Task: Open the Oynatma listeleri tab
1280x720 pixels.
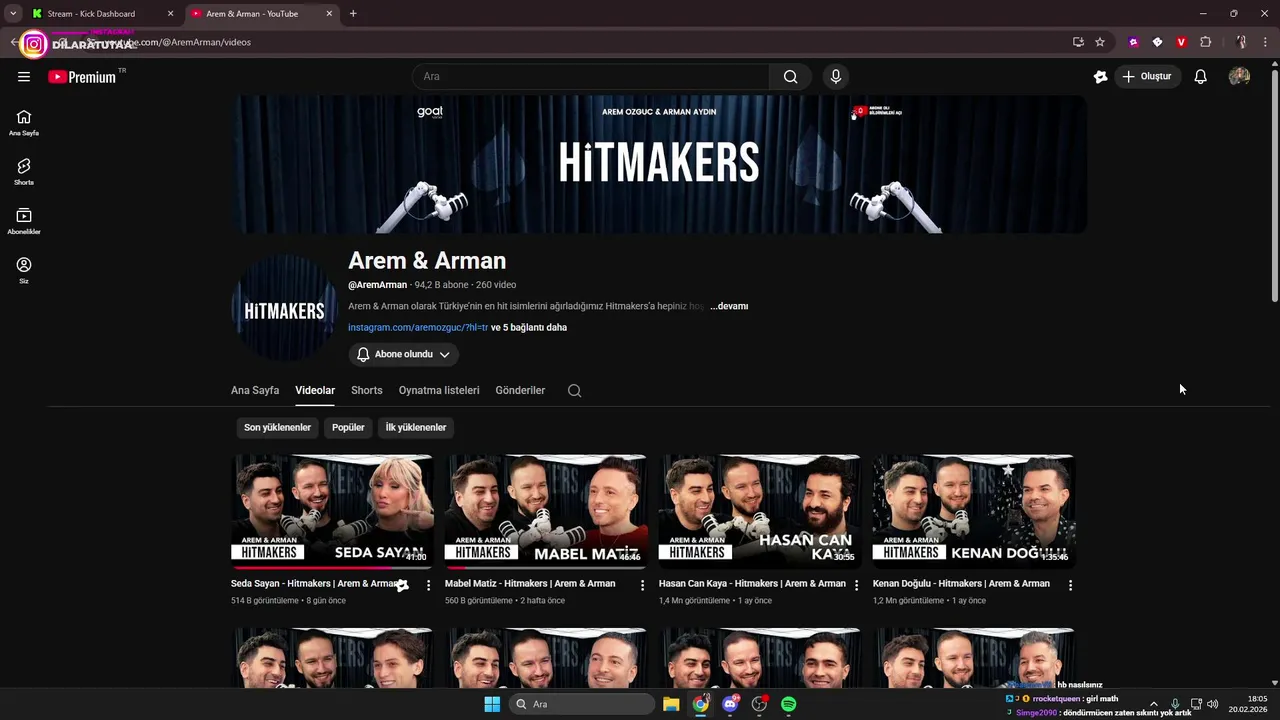Action: 439,390
